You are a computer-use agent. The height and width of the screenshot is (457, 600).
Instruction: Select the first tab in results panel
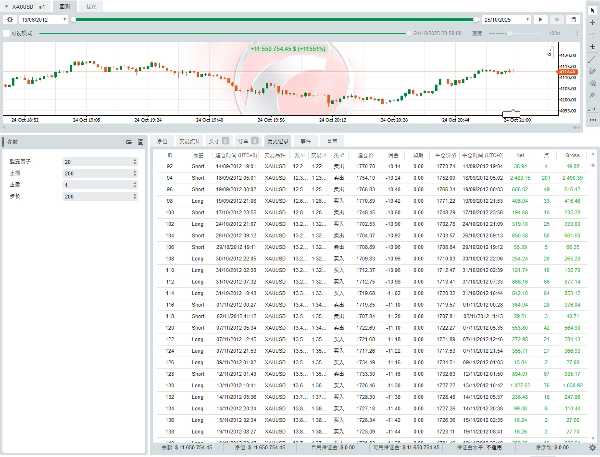[x=164, y=142]
